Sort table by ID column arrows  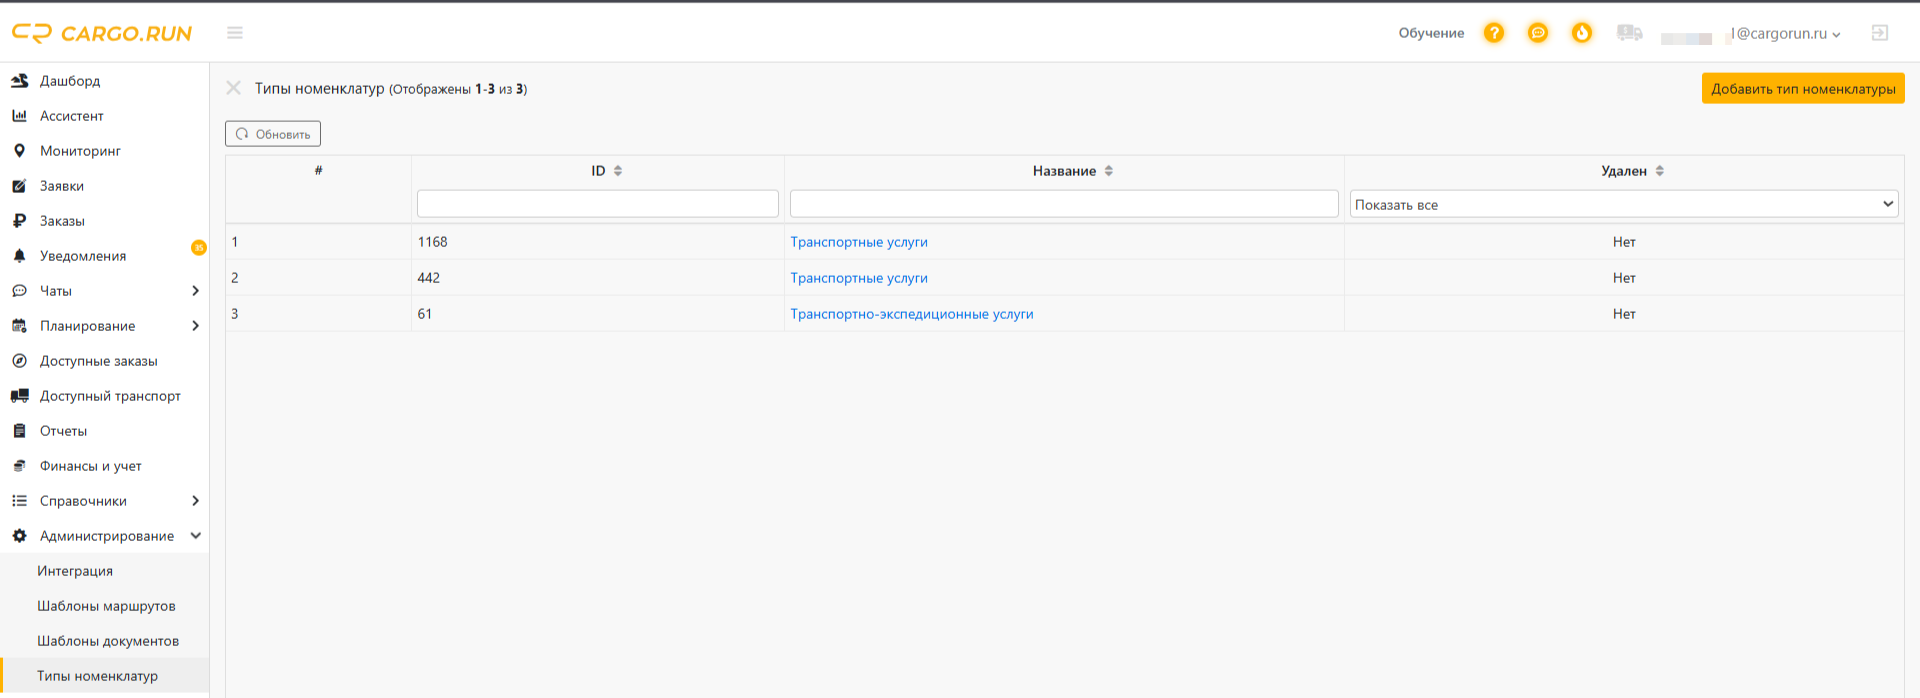(x=618, y=171)
